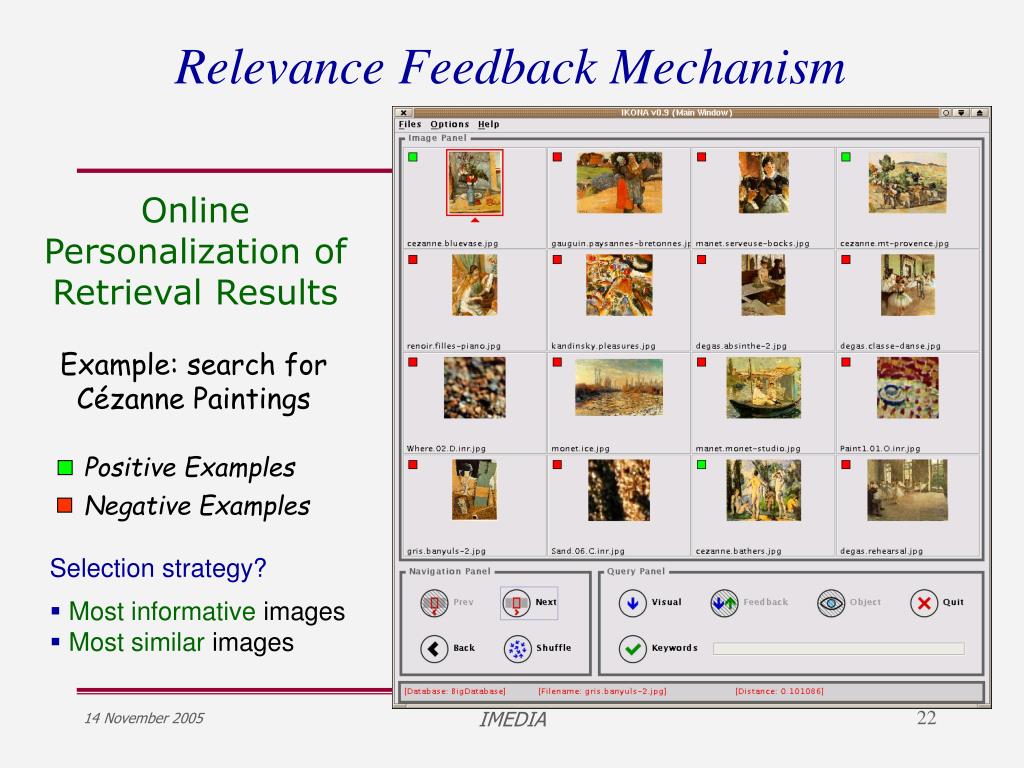Screen dimensions: 1024x768
Task: Select the Where.02.D.inr.jpg texture thumbnail
Action: pyautogui.click(x=475, y=388)
